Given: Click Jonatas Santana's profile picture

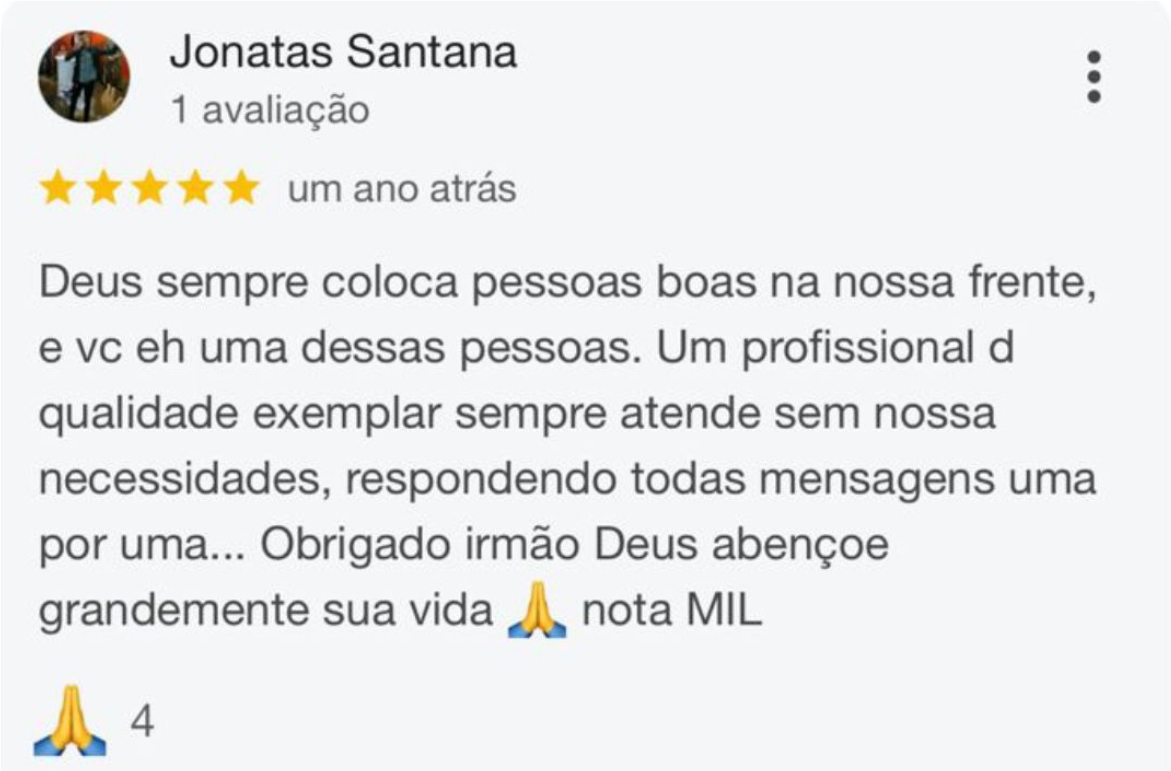Looking at the screenshot, I should click(84, 76).
